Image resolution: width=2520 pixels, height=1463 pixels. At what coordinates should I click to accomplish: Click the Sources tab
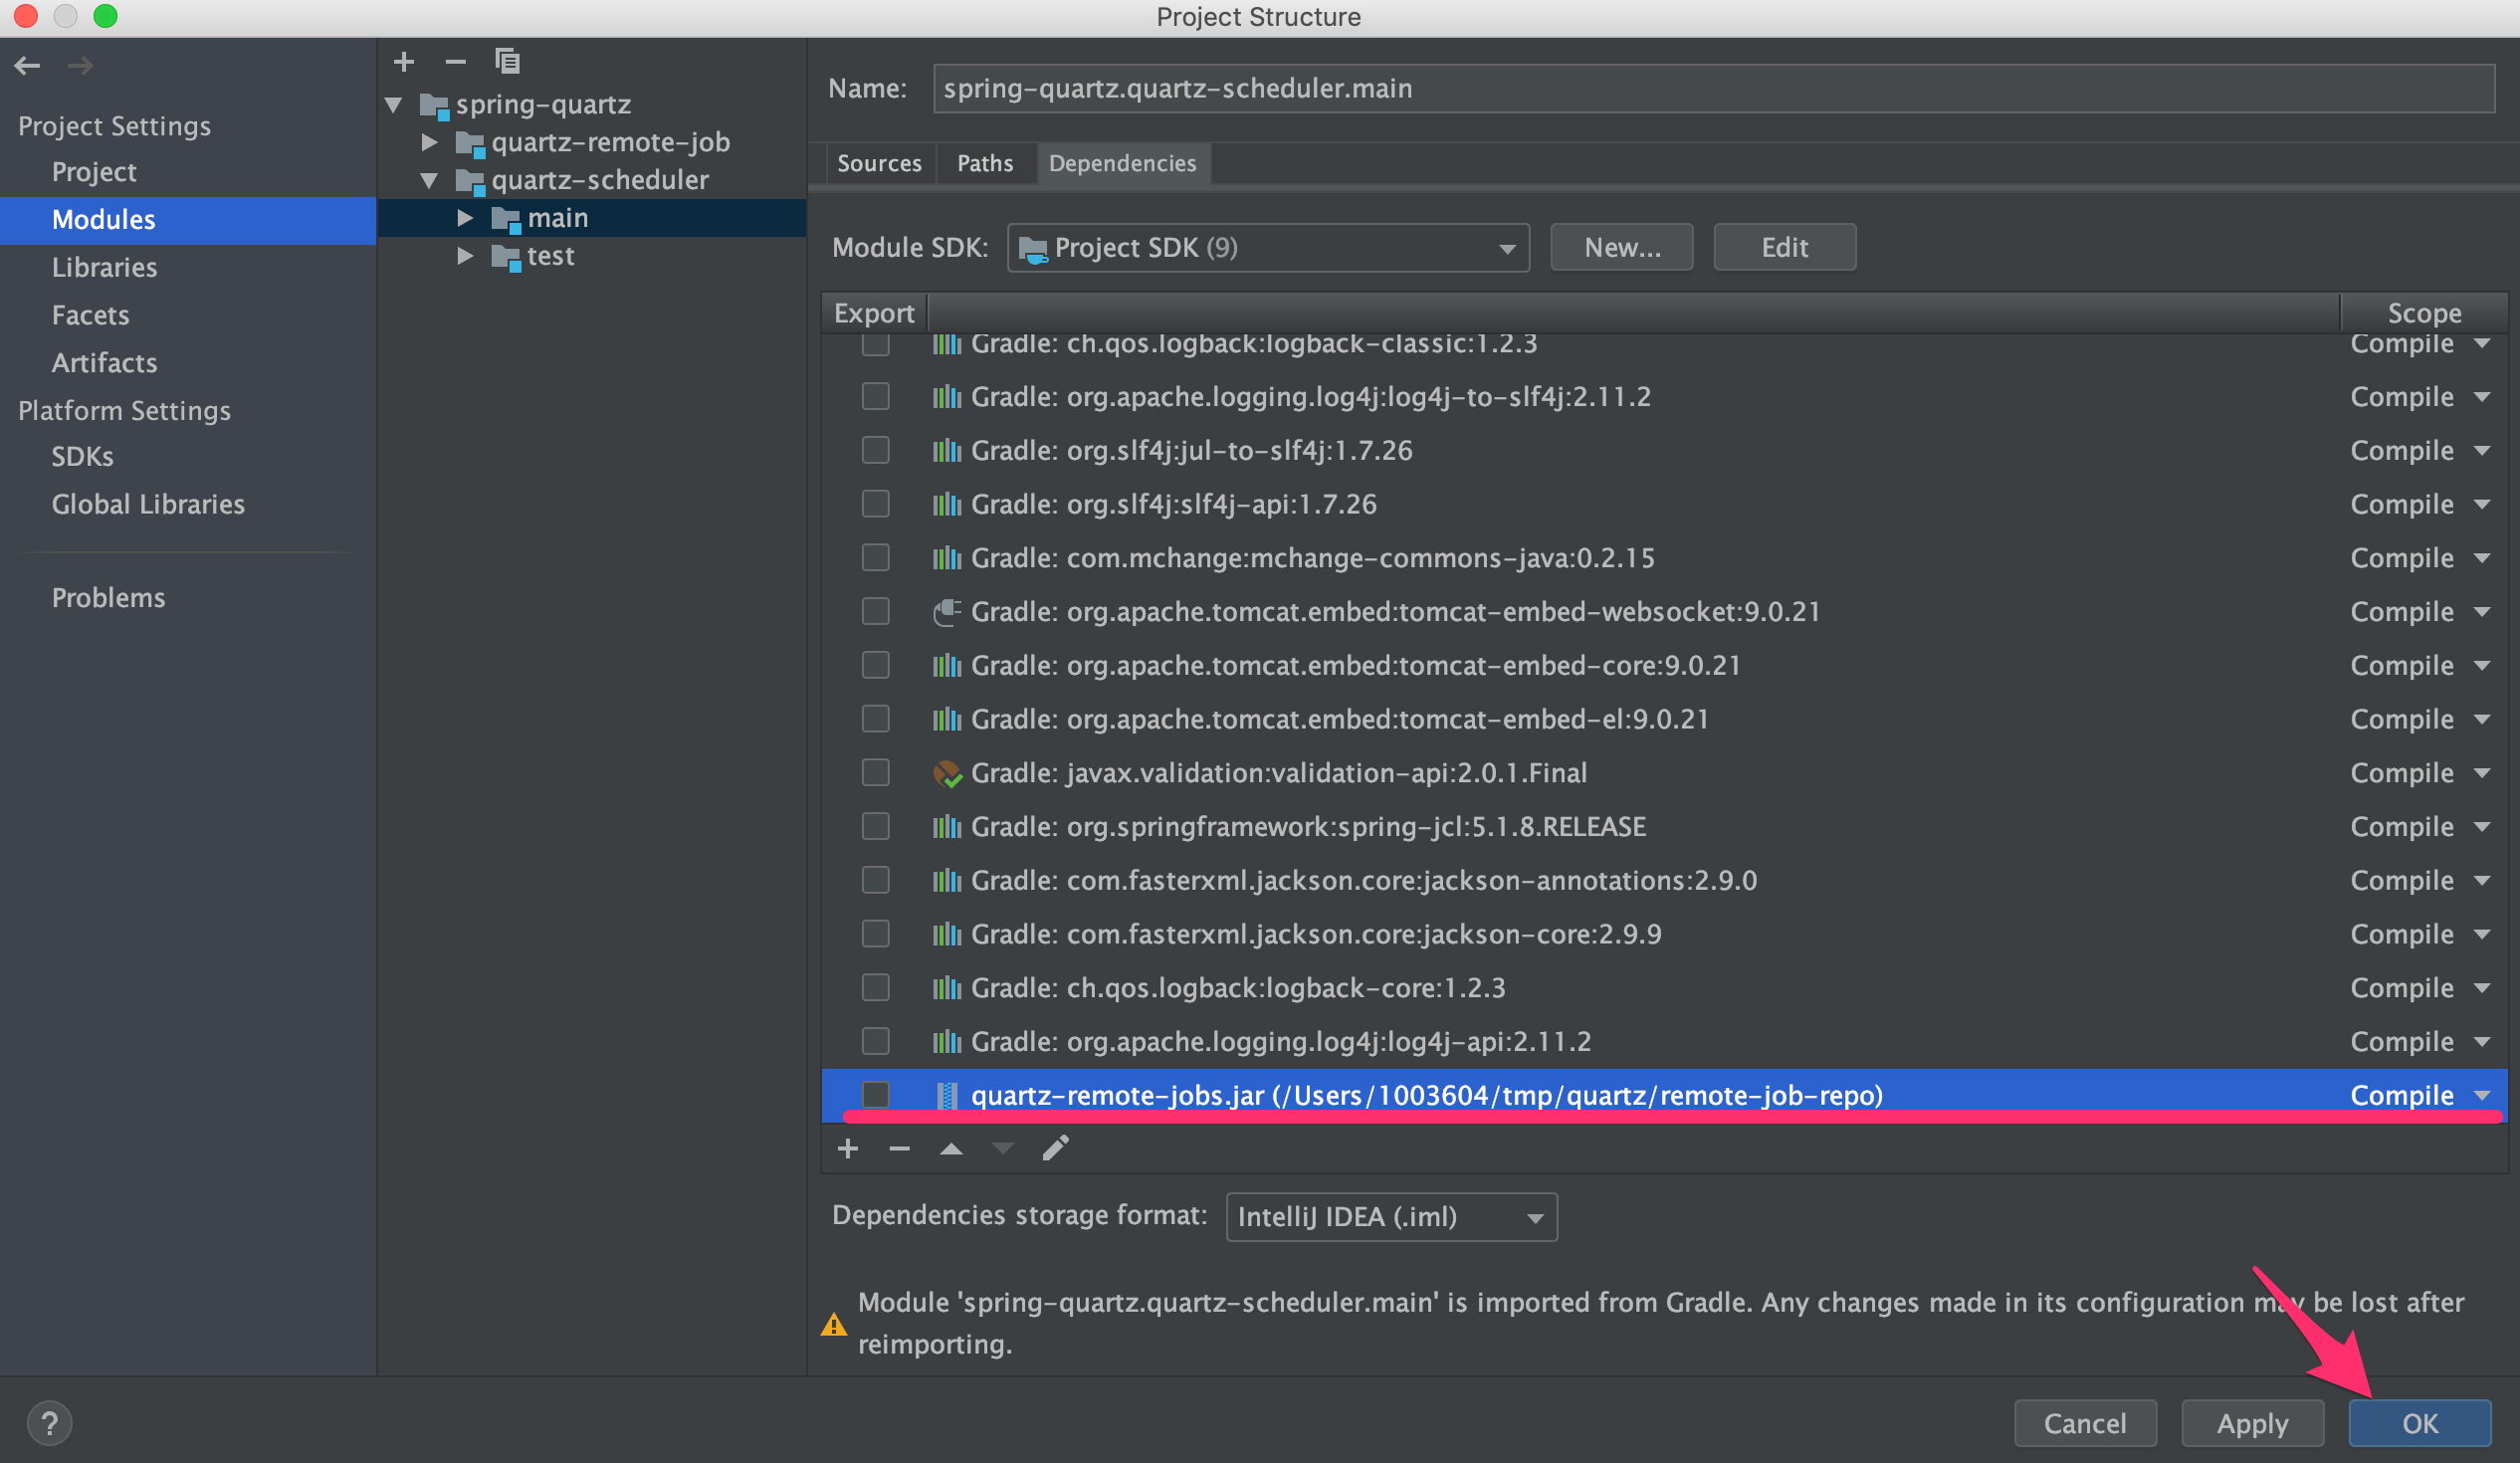(876, 163)
